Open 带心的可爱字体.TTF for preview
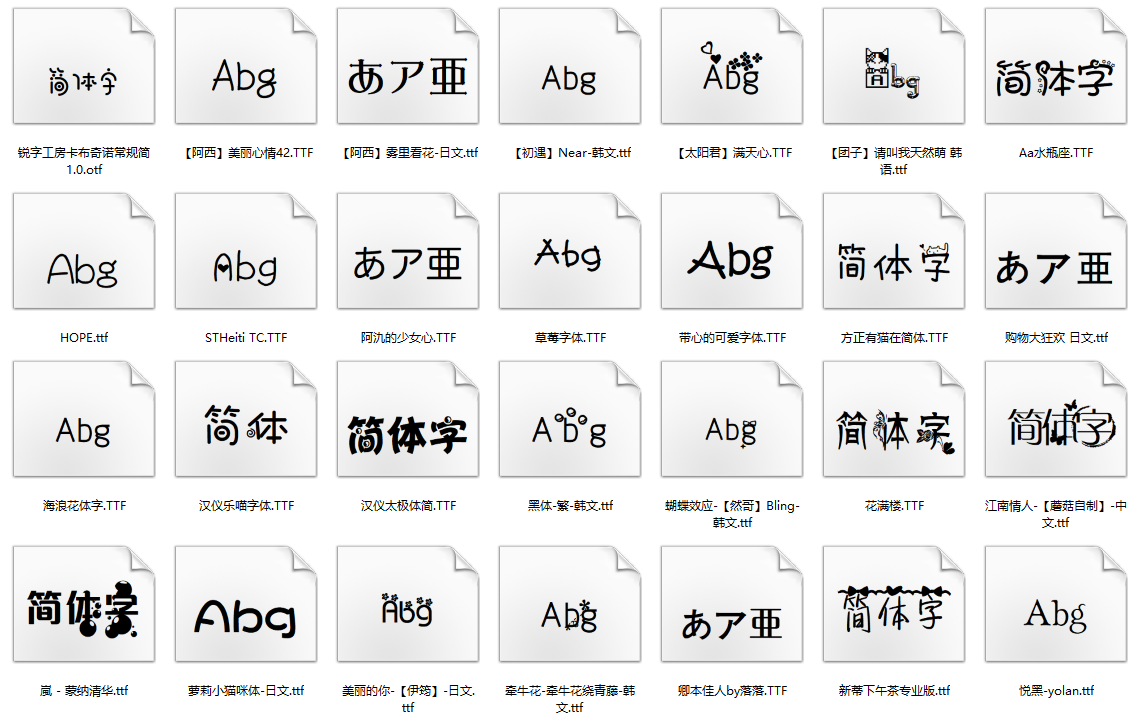Viewport: 1137px width, 718px height. [x=731, y=252]
